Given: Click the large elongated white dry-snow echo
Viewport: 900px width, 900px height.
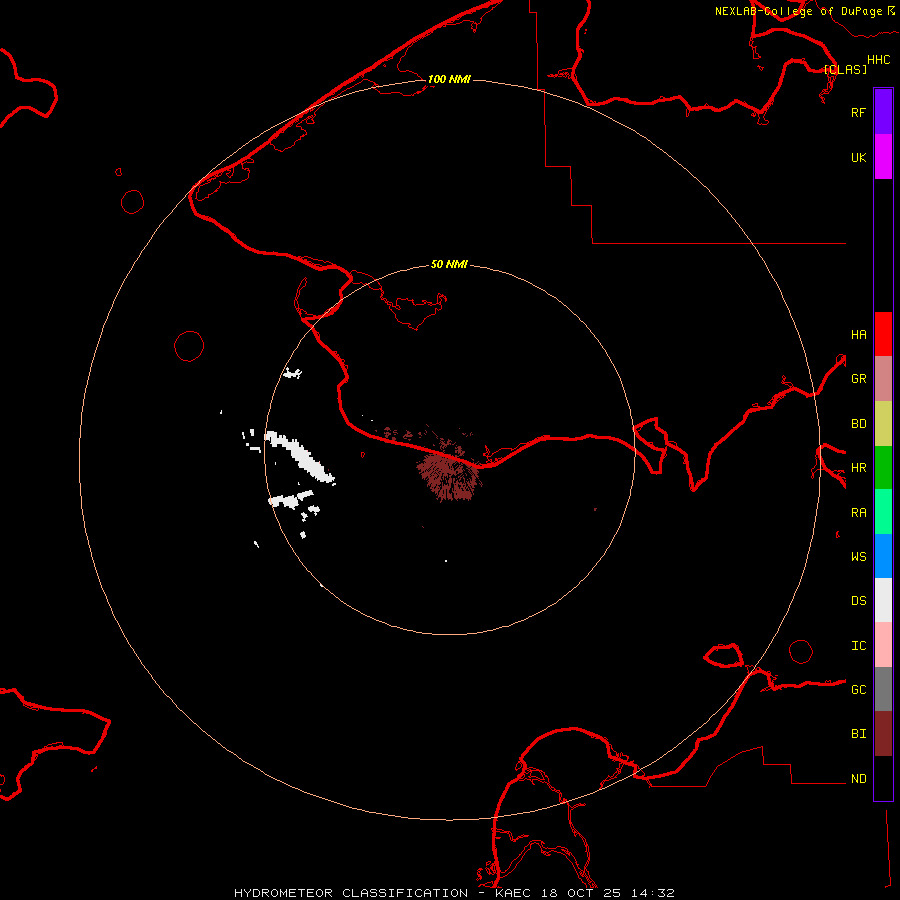Looking at the screenshot, I should [299, 455].
